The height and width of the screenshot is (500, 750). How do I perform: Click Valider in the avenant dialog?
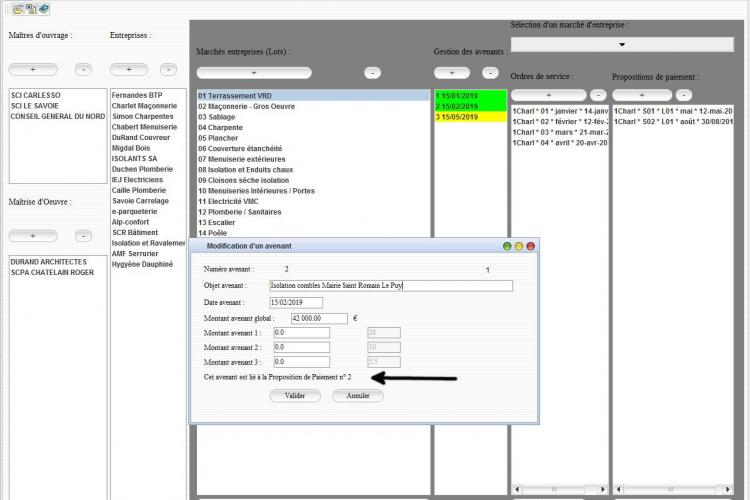[295, 396]
